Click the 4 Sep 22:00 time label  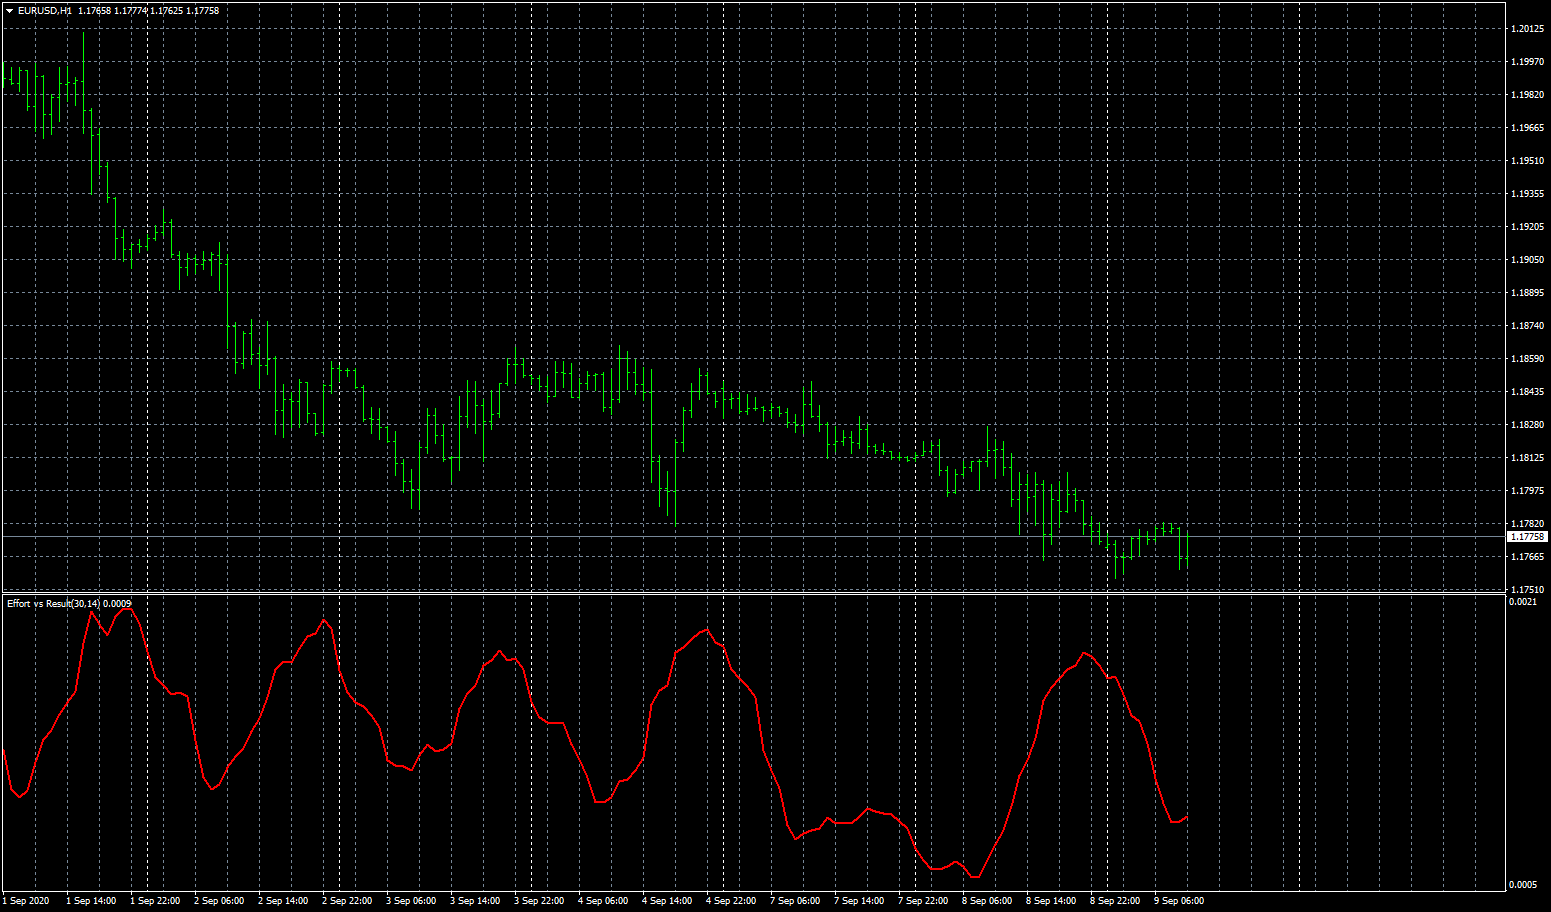point(731,901)
